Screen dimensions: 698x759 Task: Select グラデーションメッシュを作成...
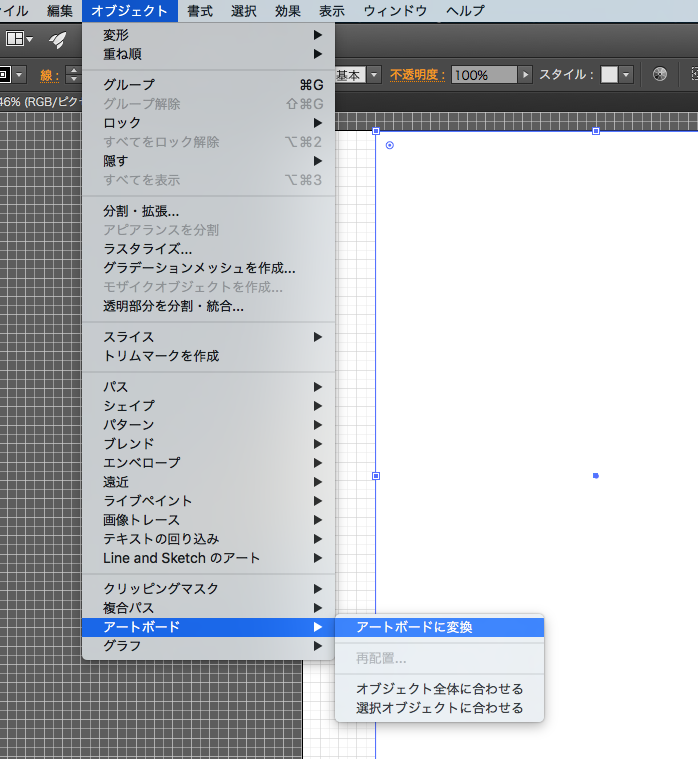tap(209, 268)
